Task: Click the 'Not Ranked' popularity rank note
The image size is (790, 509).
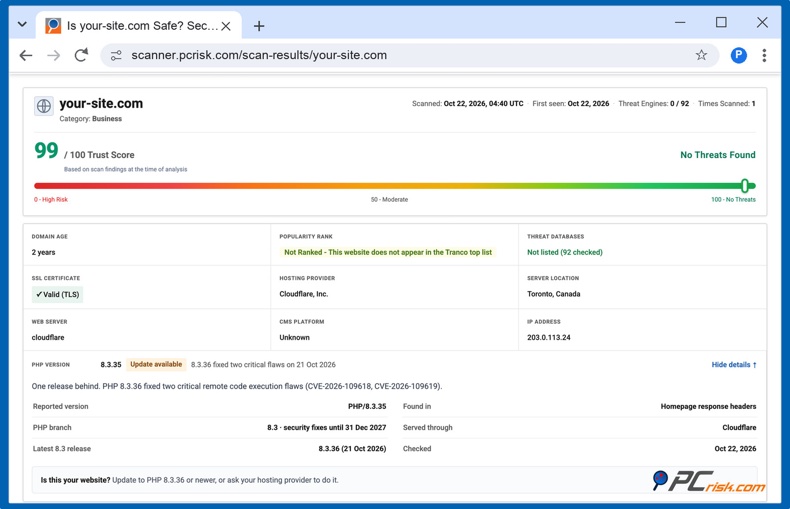Action: 388,252
